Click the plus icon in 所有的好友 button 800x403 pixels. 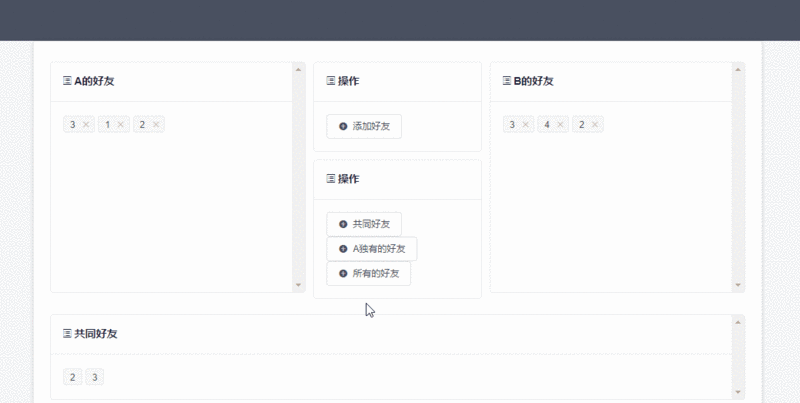tap(343, 273)
